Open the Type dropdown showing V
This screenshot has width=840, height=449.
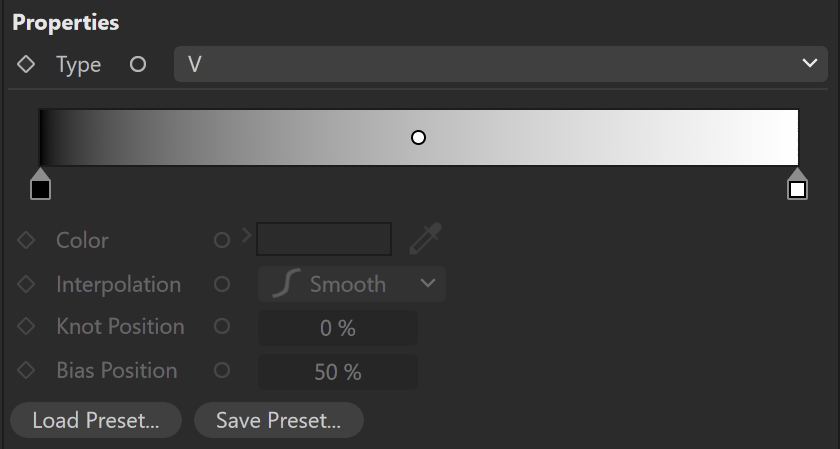coord(500,64)
